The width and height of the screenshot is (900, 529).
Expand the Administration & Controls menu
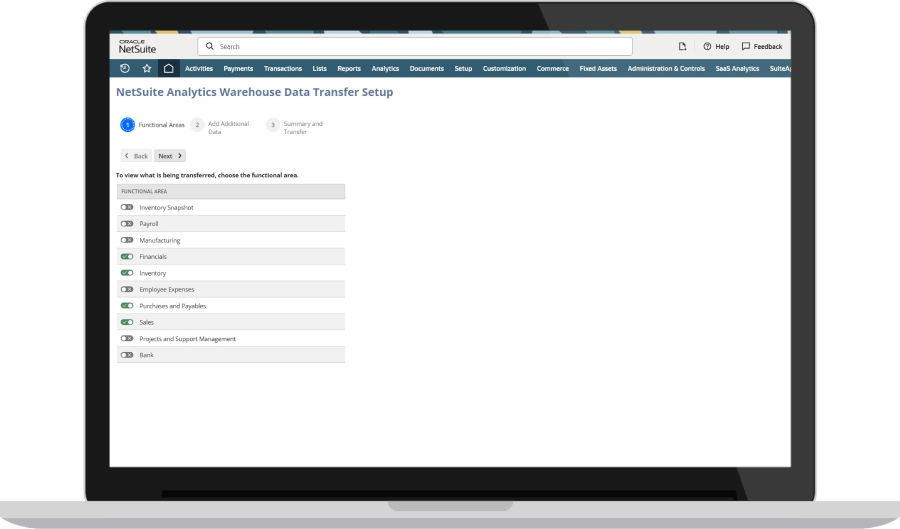(666, 69)
